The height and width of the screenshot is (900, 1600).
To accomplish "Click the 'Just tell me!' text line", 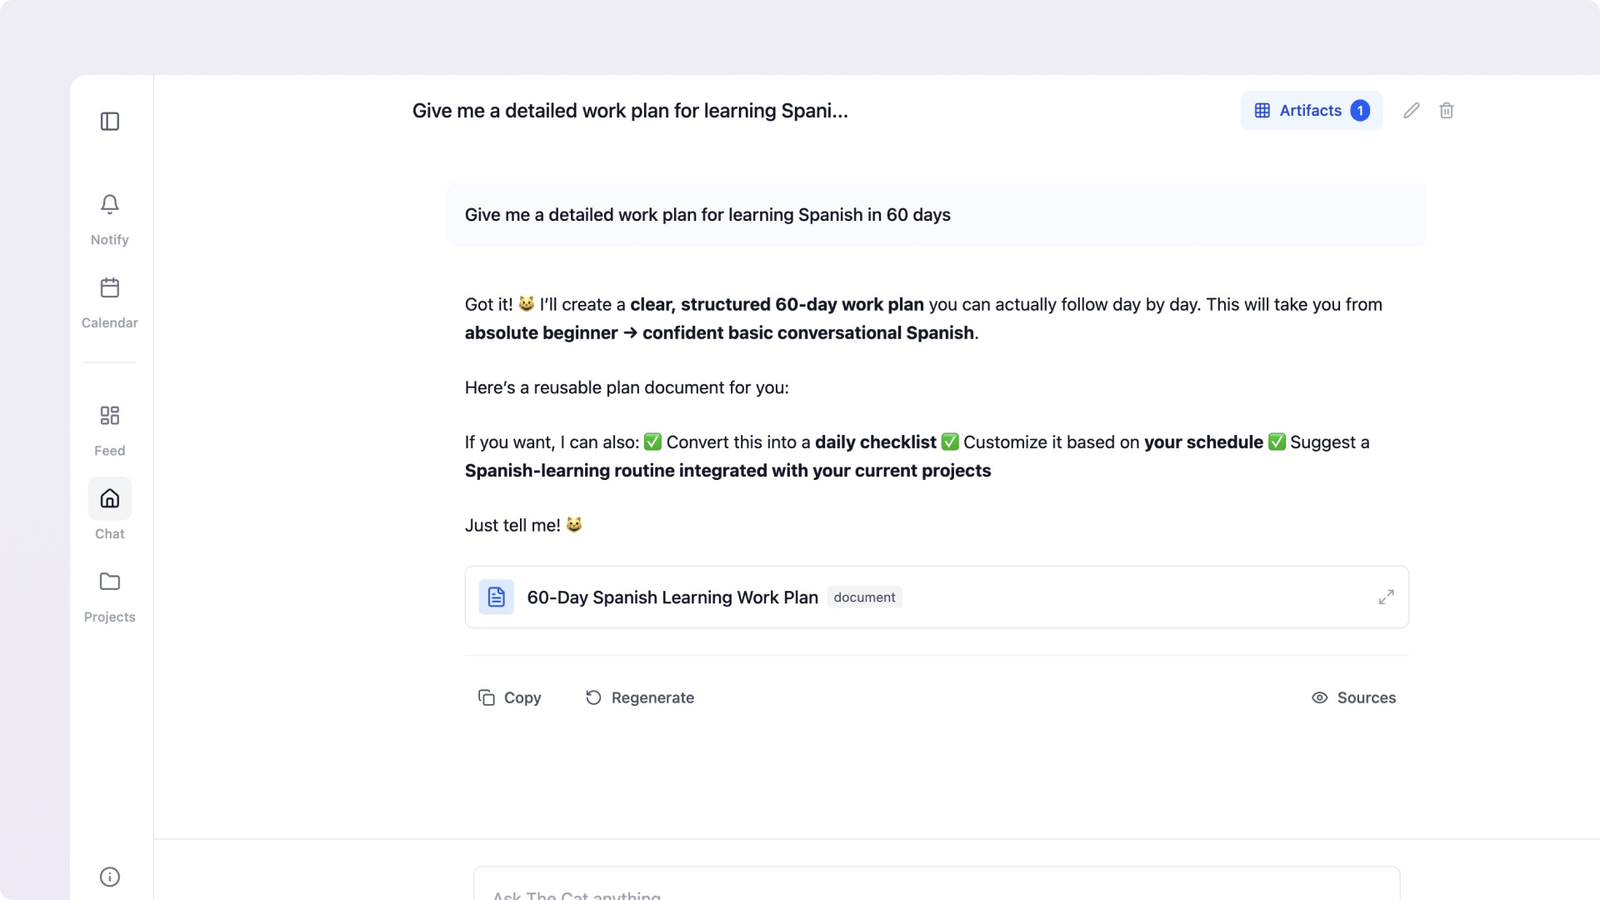I will click(523, 525).
